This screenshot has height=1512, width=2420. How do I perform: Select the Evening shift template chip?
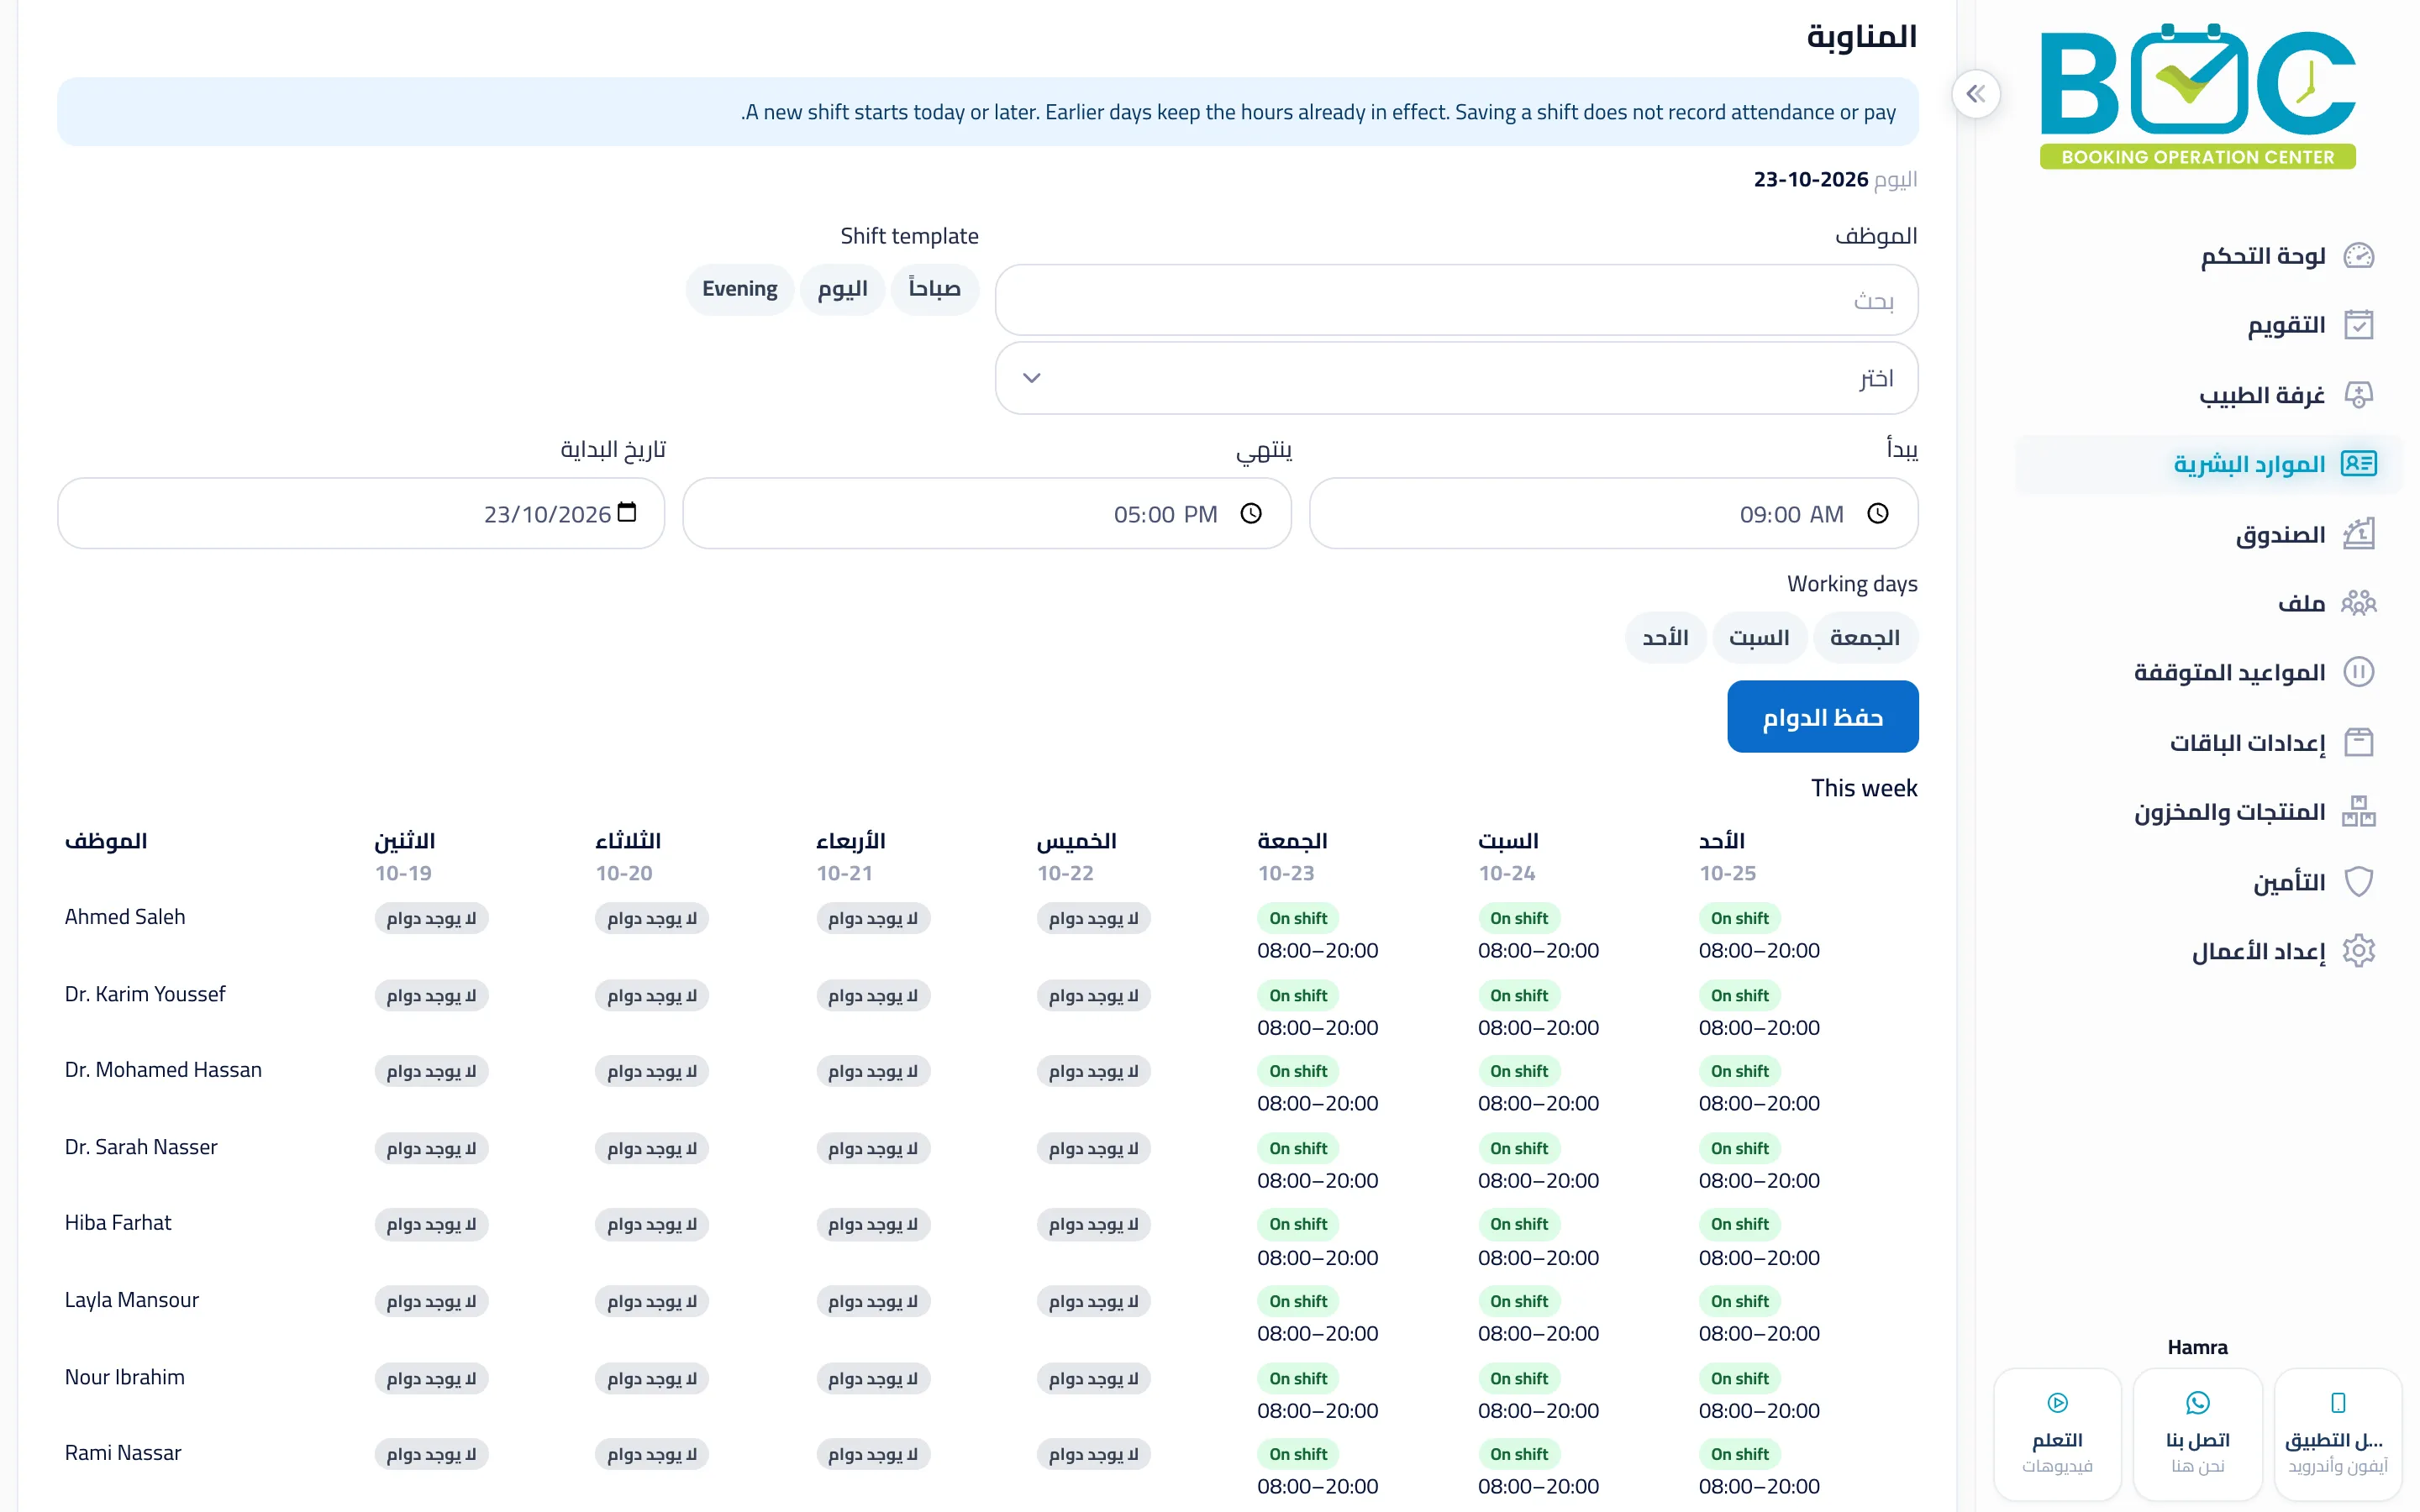tap(739, 289)
